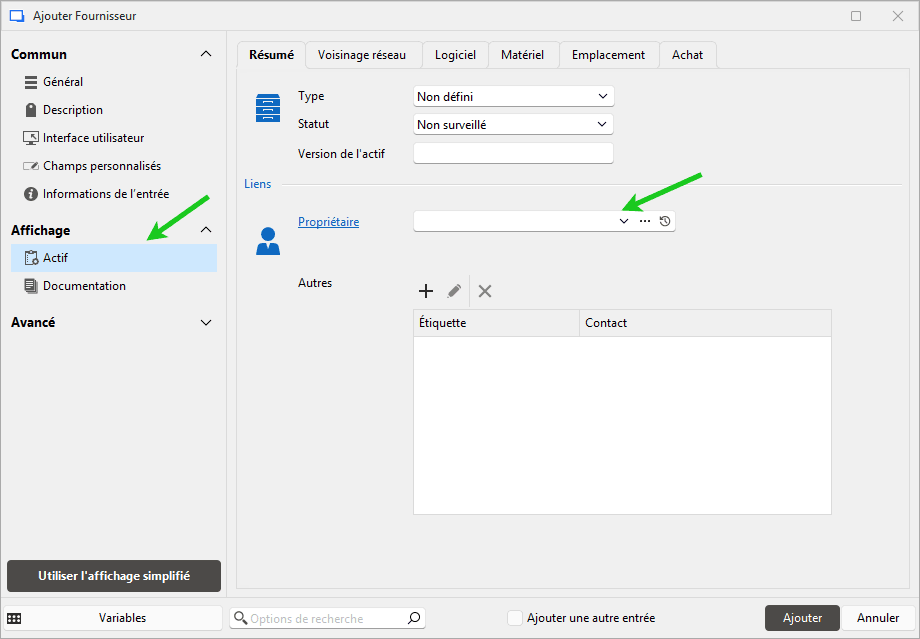
Task: Click the pencil edit icon under Autres
Action: (454, 291)
